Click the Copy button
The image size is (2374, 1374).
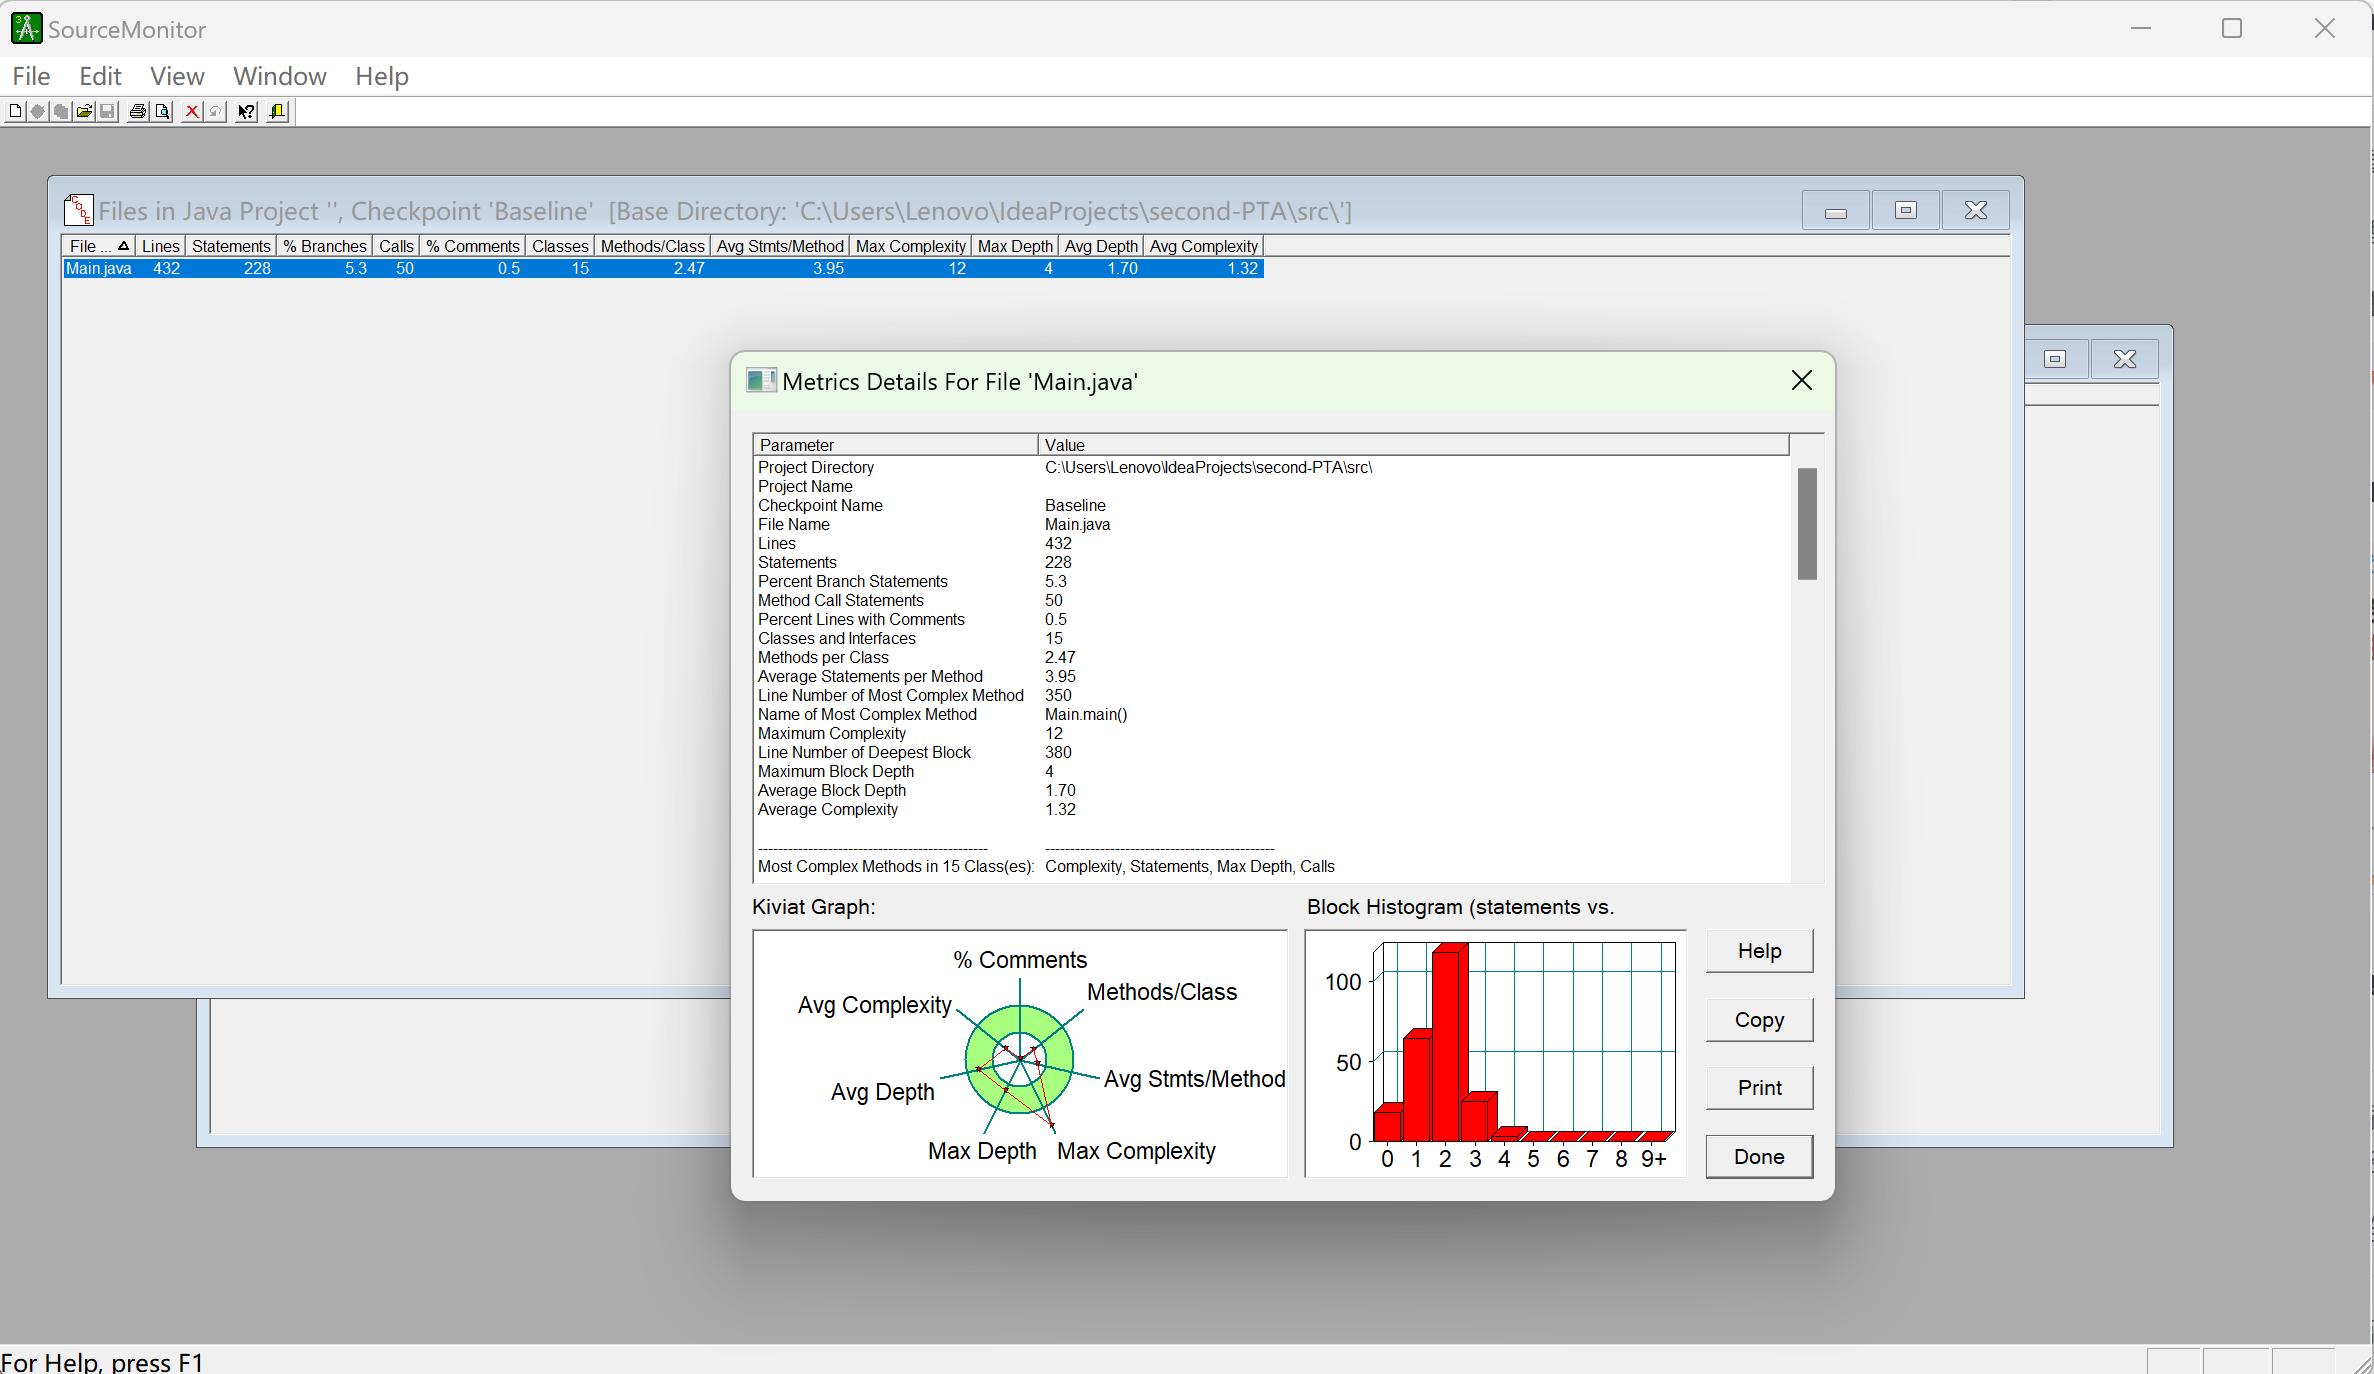(1758, 1019)
